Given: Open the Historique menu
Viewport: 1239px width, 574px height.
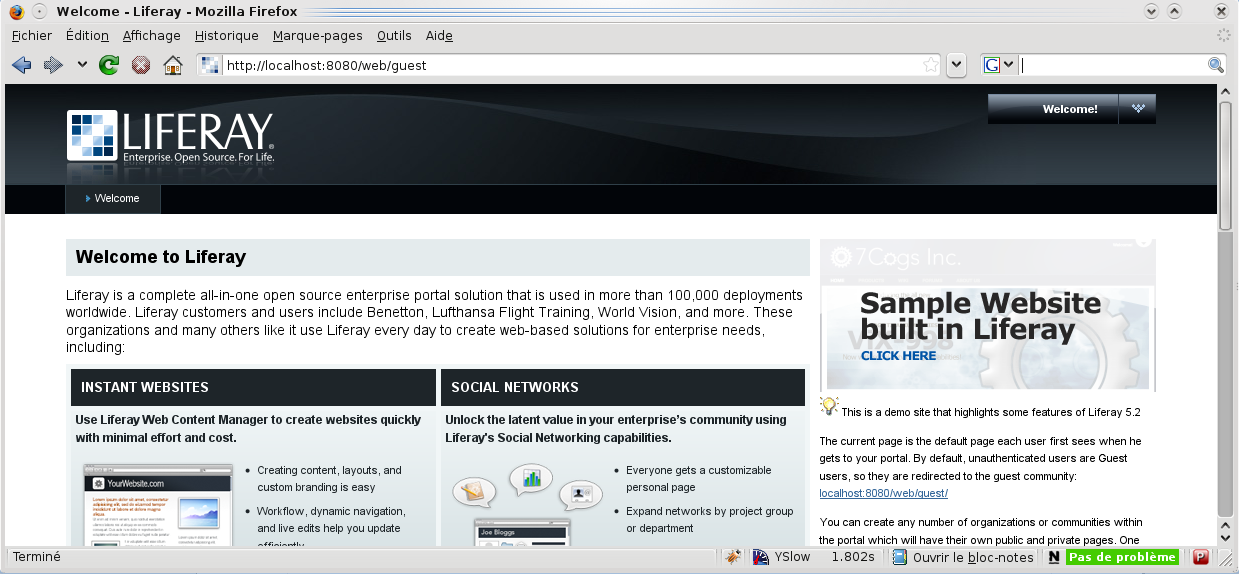Looking at the screenshot, I should [x=227, y=35].
